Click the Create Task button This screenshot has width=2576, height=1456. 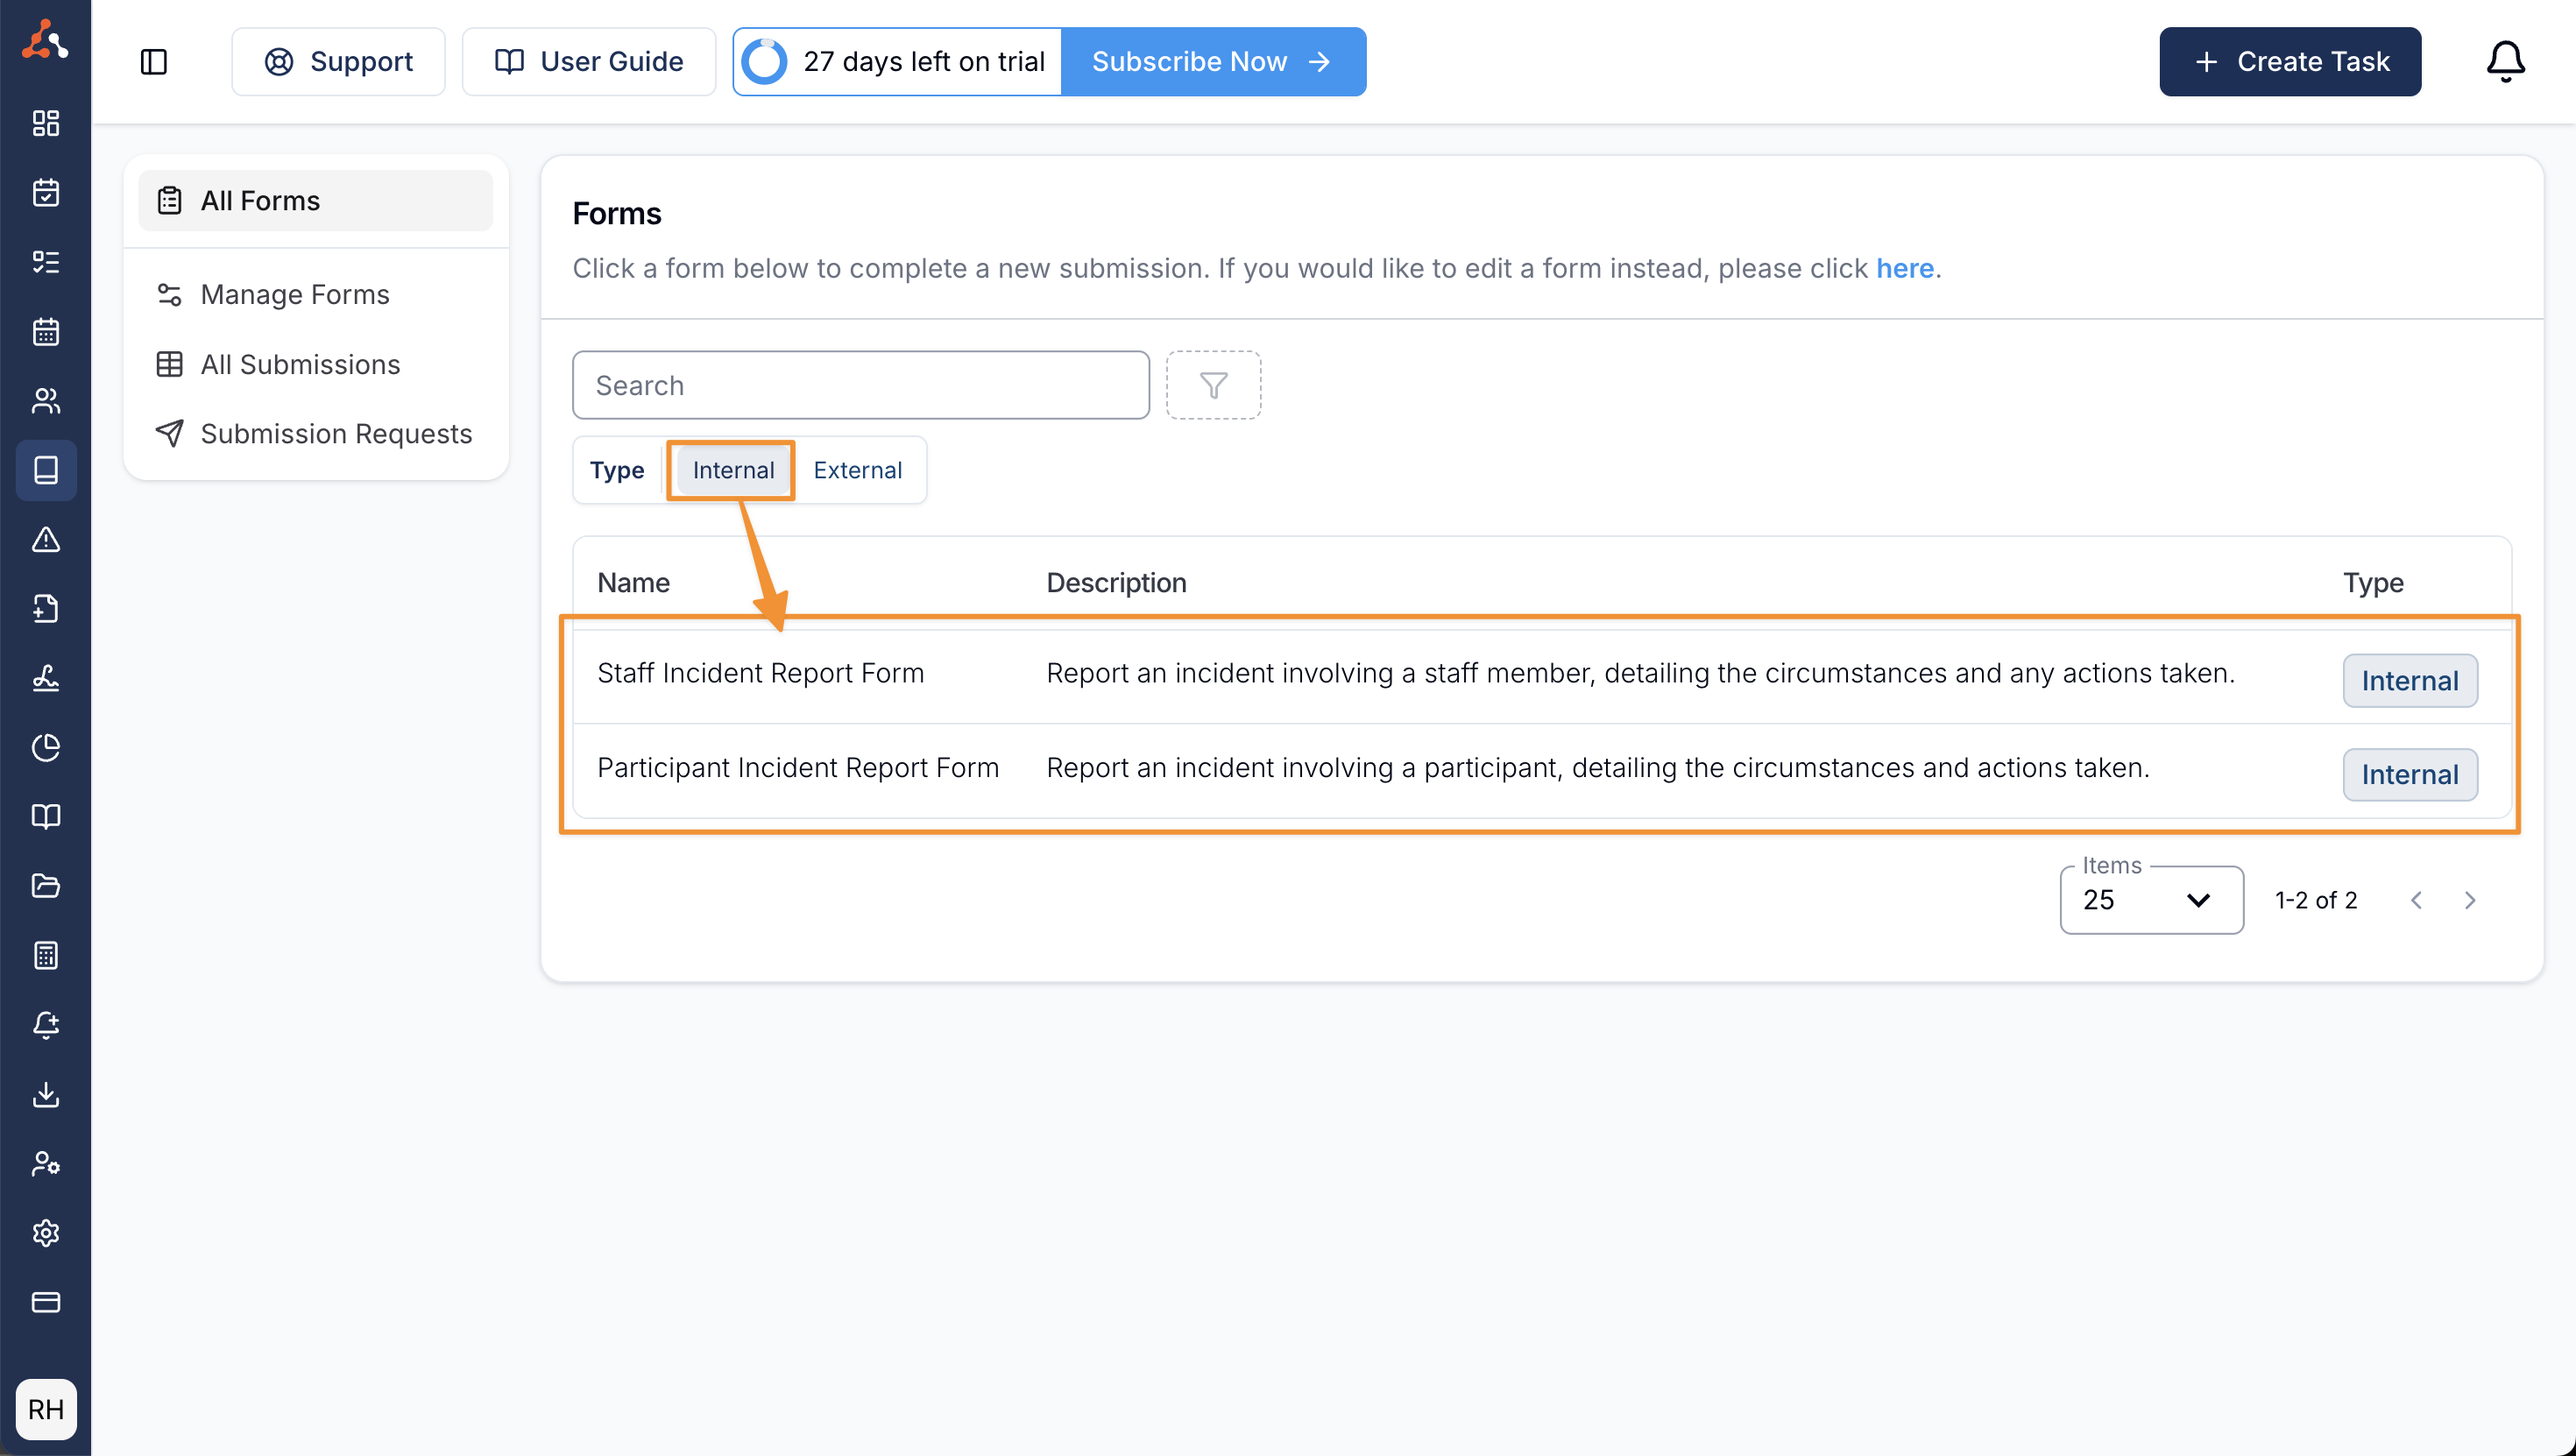click(2290, 62)
